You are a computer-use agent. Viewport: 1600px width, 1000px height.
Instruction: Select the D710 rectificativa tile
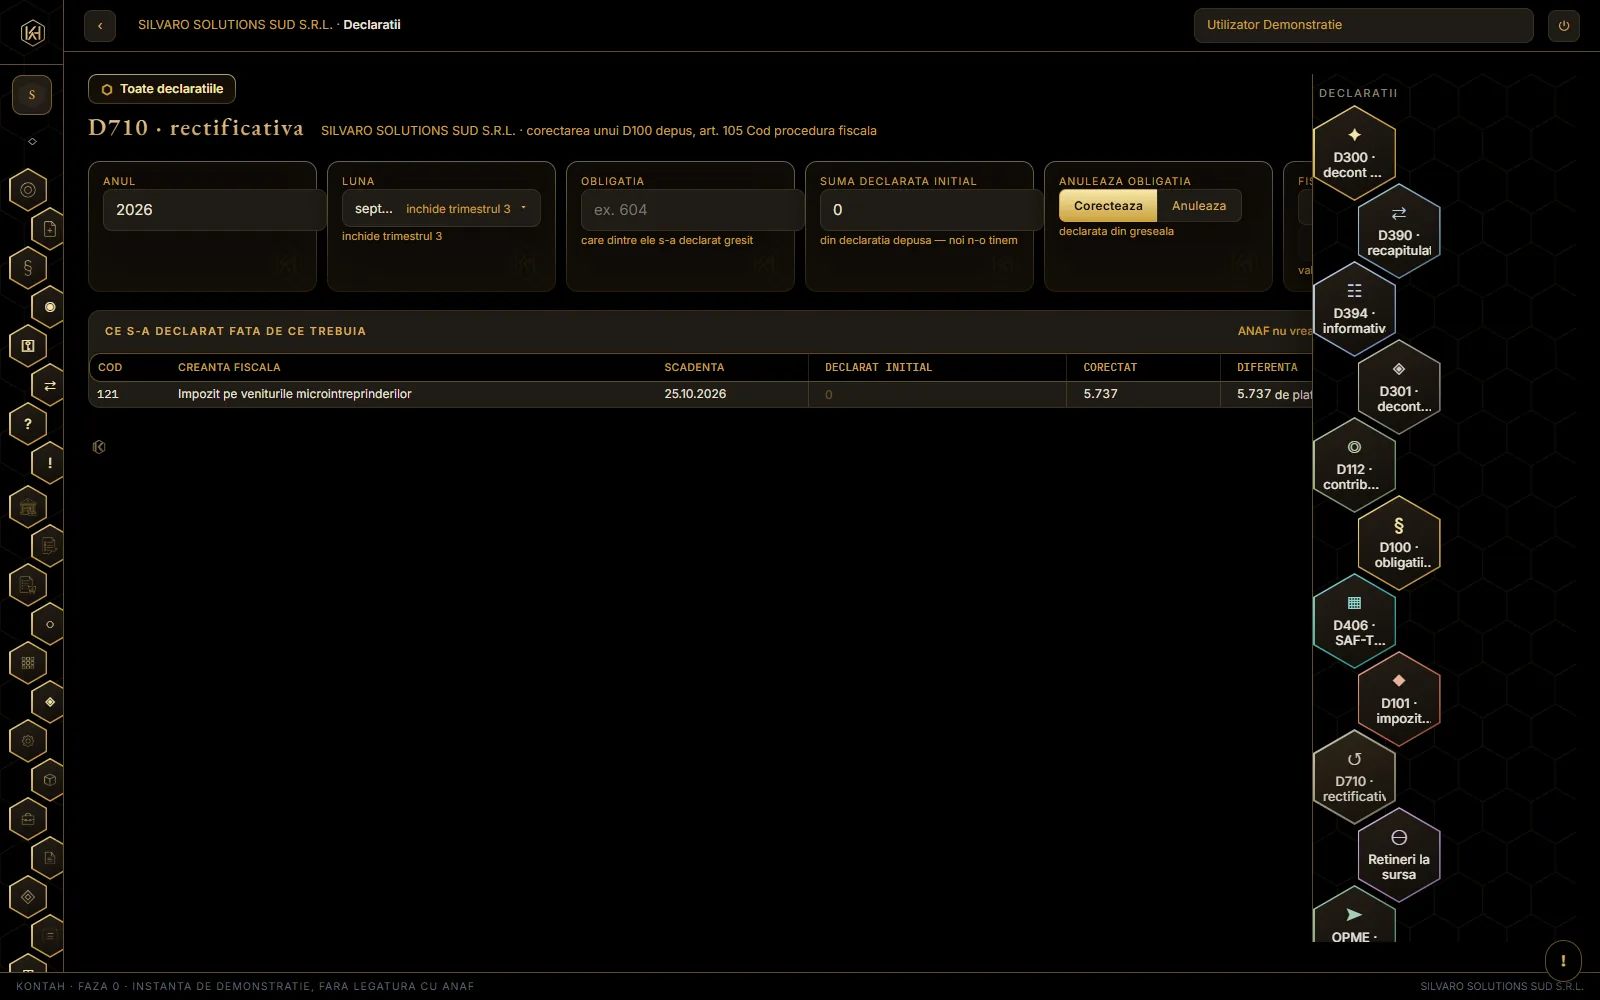pos(1354,778)
